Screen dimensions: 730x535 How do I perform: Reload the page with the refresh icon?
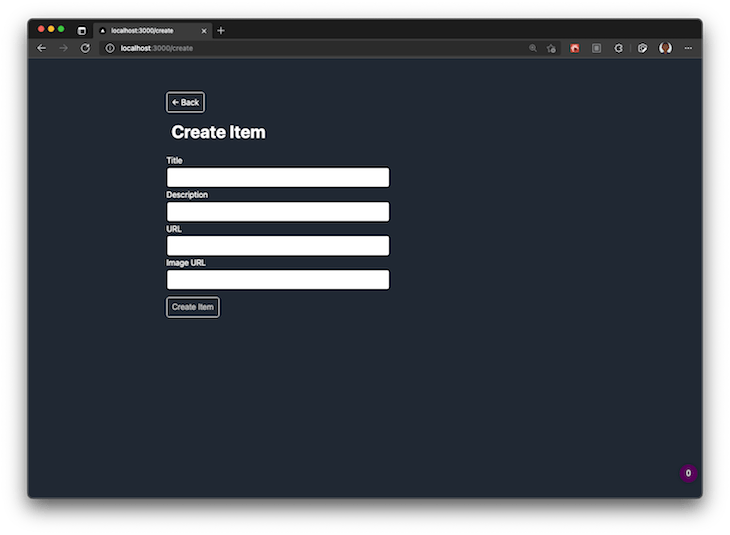85,48
